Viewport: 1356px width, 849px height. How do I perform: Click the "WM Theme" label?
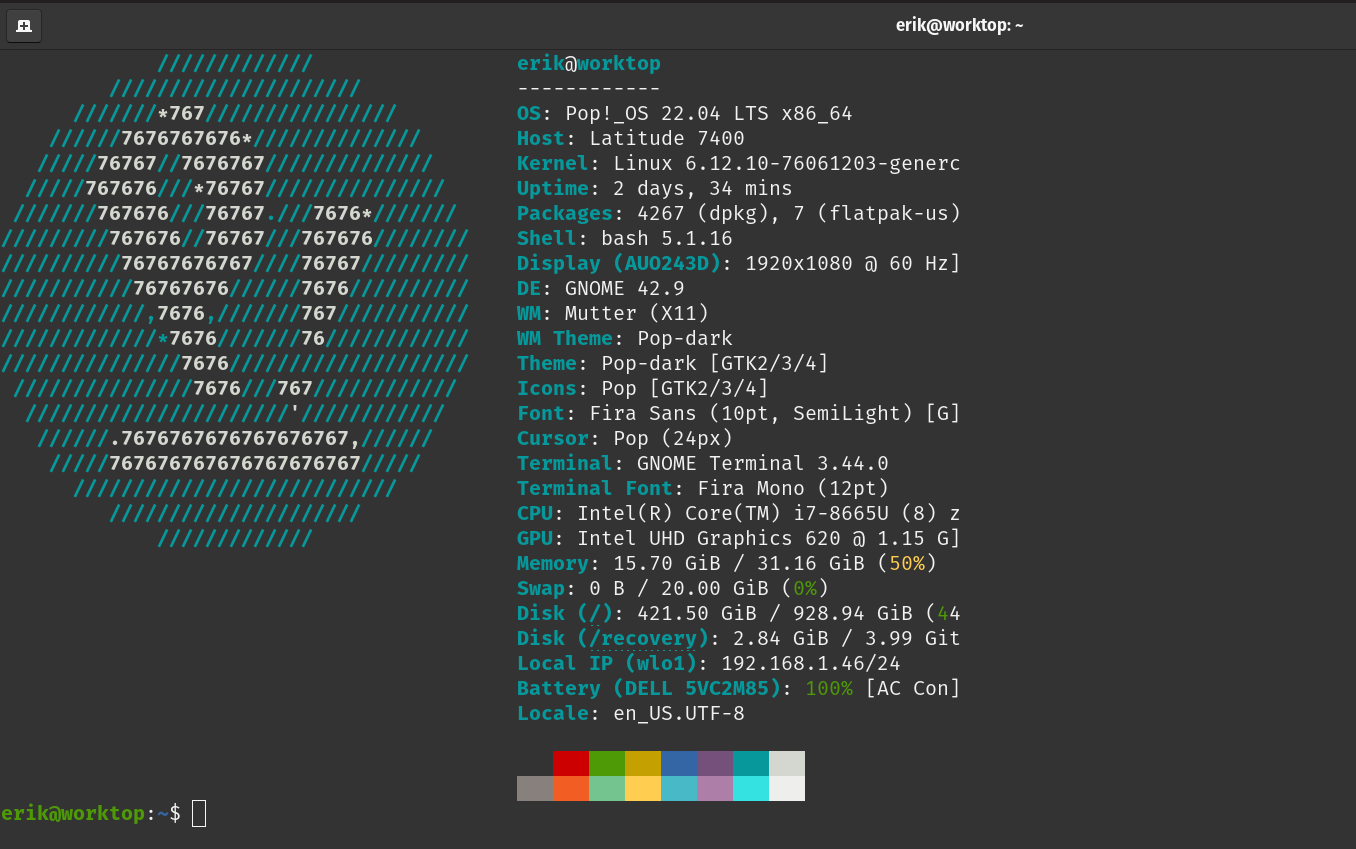565,339
